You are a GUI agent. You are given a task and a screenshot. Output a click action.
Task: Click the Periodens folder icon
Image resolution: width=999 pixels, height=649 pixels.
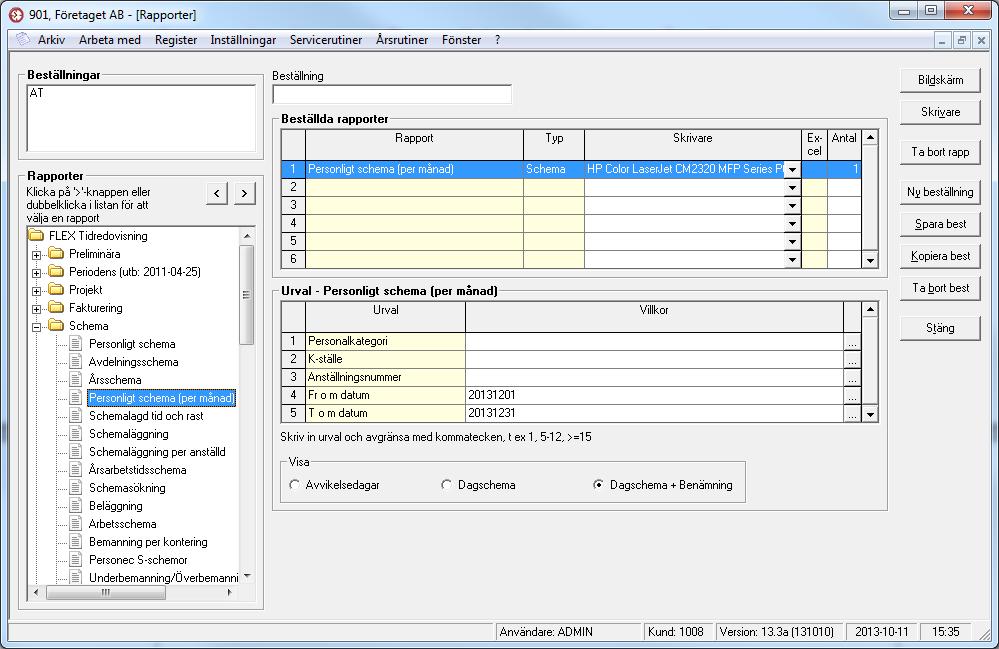point(56,271)
